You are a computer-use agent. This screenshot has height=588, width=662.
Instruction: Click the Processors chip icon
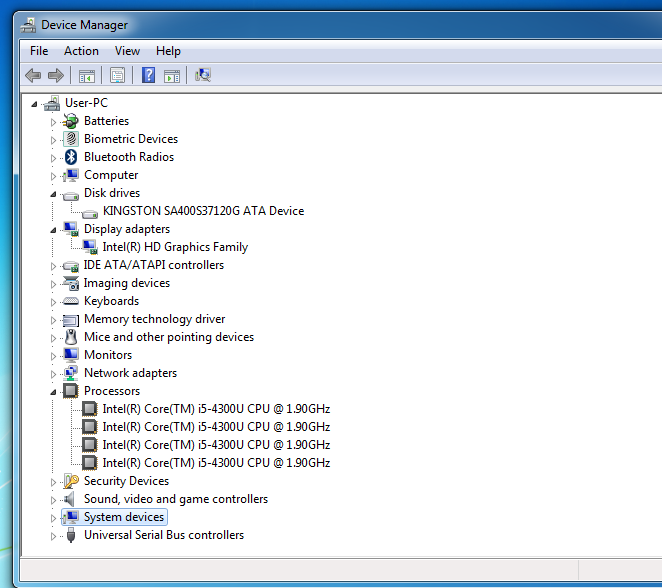[71, 391]
